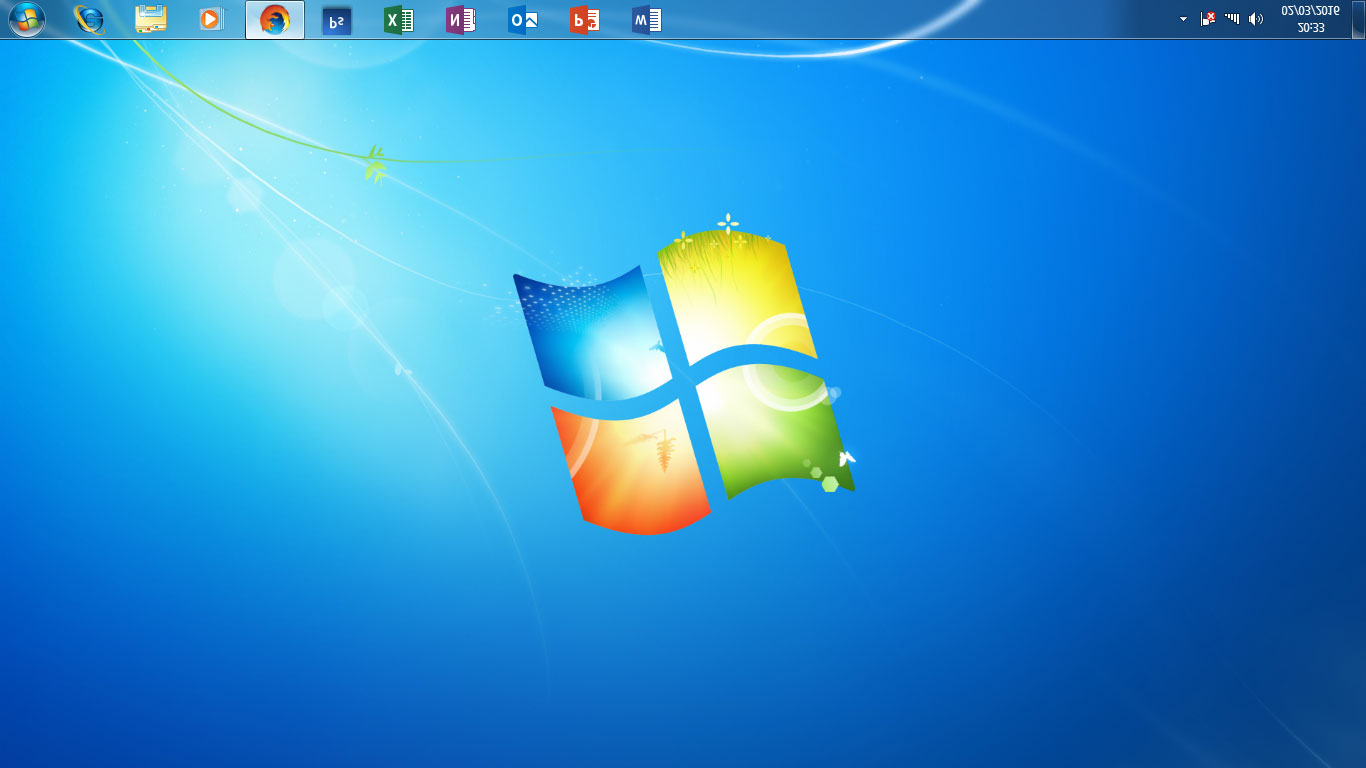The height and width of the screenshot is (768, 1366).
Task: Open Microsoft Outlook
Action: (x=523, y=19)
